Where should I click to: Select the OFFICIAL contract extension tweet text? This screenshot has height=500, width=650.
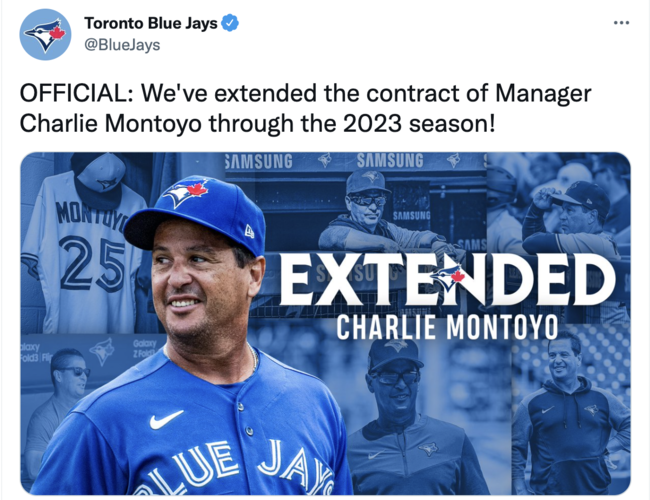(306, 112)
